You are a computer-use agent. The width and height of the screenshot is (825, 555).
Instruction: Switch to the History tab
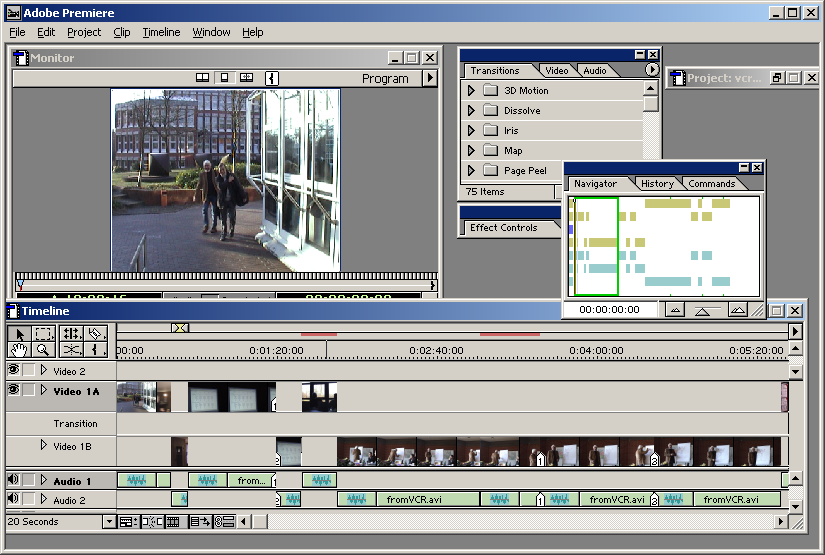tap(657, 184)
